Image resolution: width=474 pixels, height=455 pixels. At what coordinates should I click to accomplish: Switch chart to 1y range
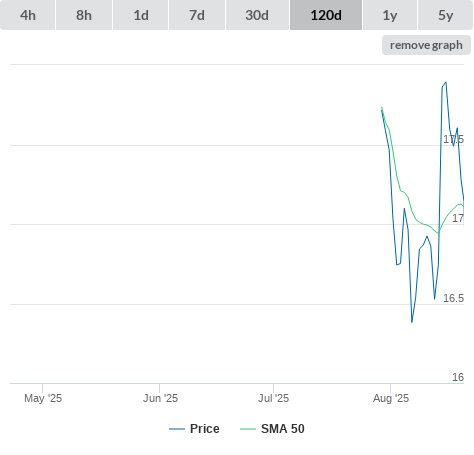pos(390,15)
